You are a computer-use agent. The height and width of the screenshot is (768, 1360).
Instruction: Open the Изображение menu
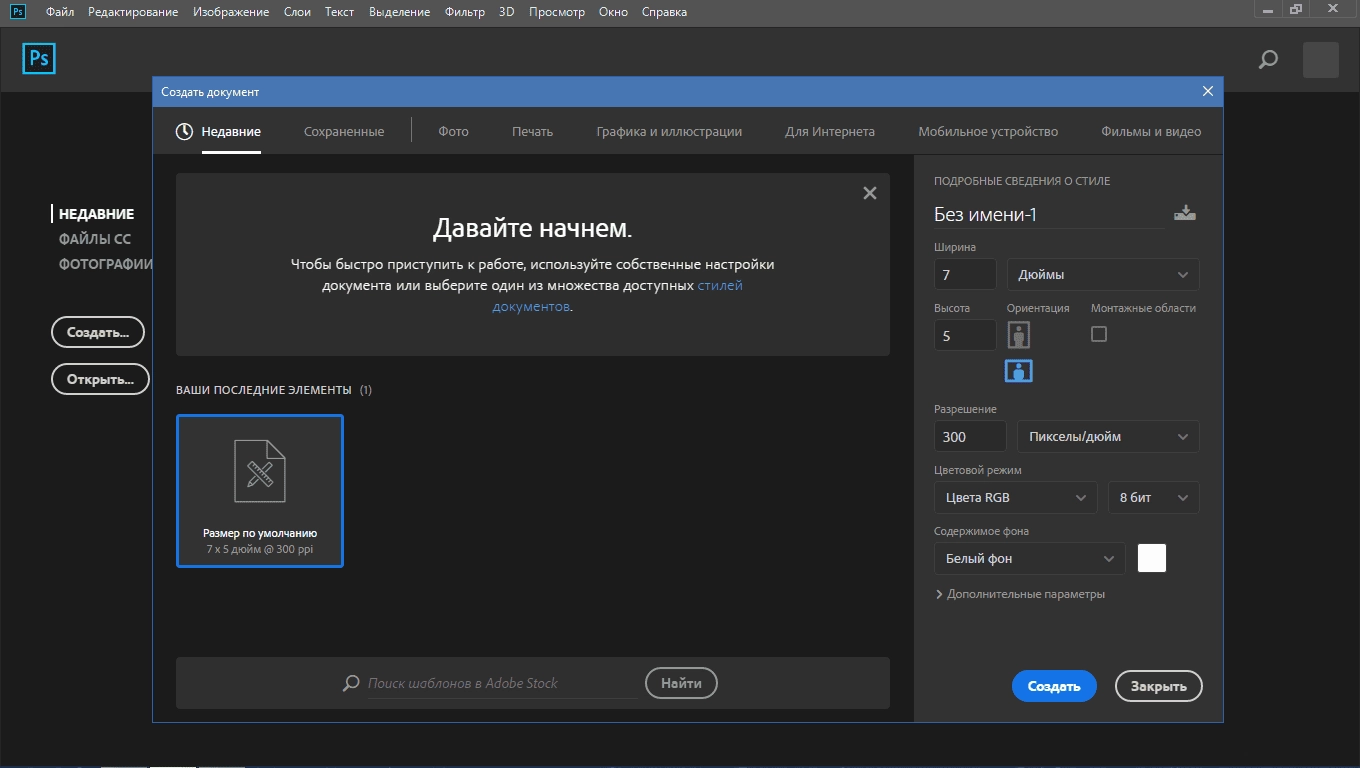click(x=232, y=12)
